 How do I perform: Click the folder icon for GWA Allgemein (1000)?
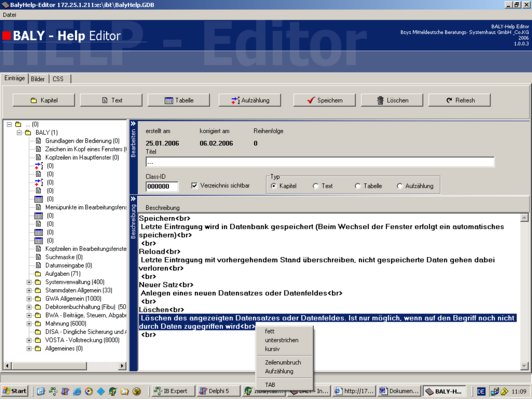coord(38,299)
